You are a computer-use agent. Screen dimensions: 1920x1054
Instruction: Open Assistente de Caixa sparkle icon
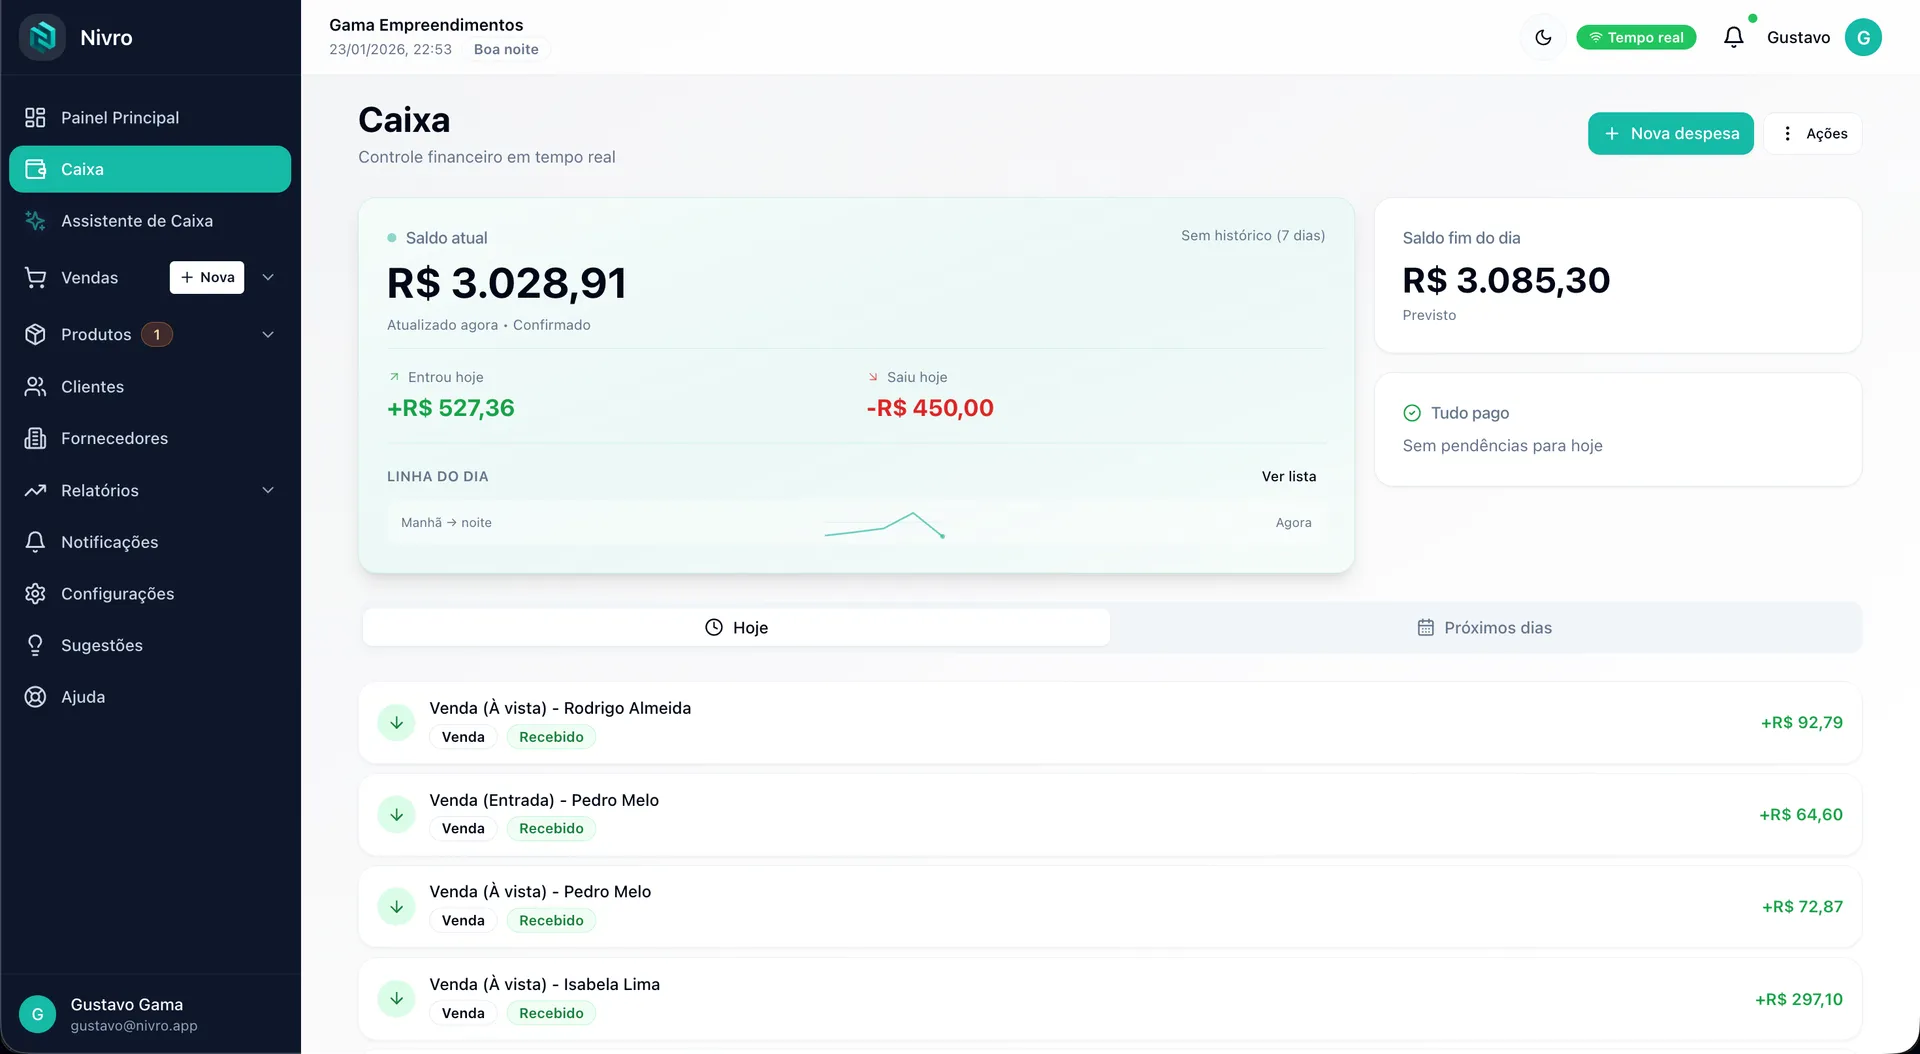35,221
